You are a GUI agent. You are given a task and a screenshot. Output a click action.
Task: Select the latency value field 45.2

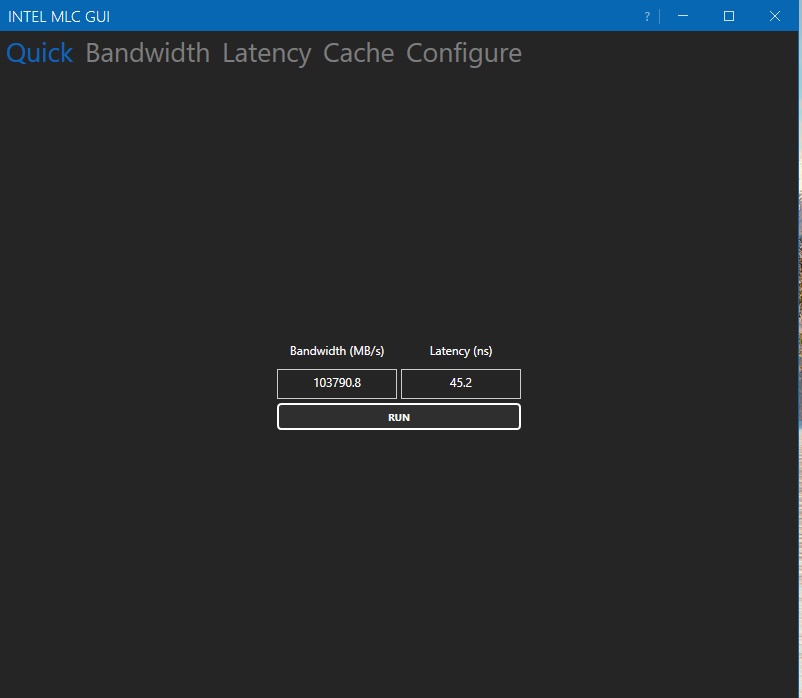point(461,384)
